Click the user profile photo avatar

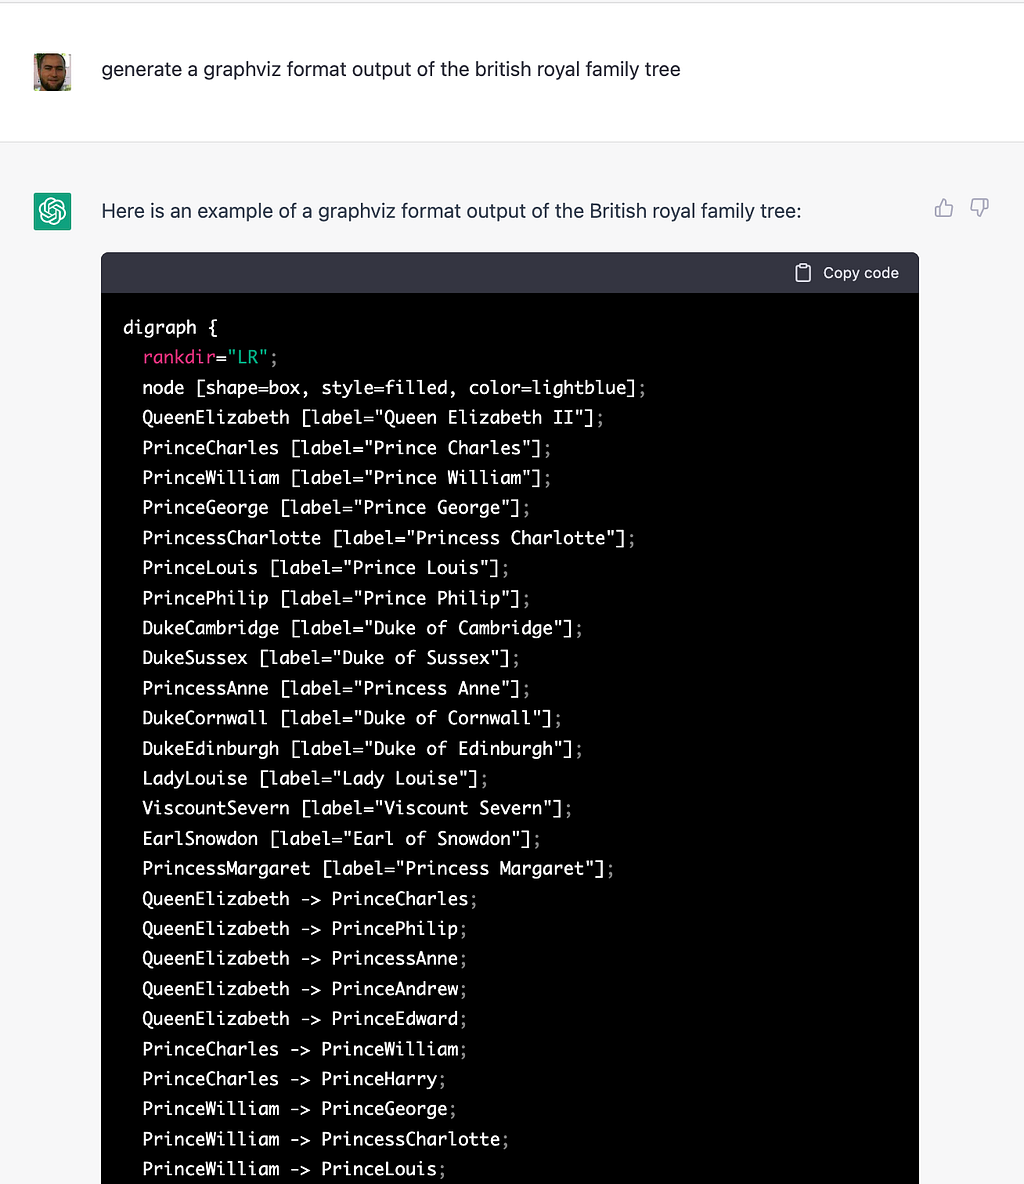click(x=52, y=72)
